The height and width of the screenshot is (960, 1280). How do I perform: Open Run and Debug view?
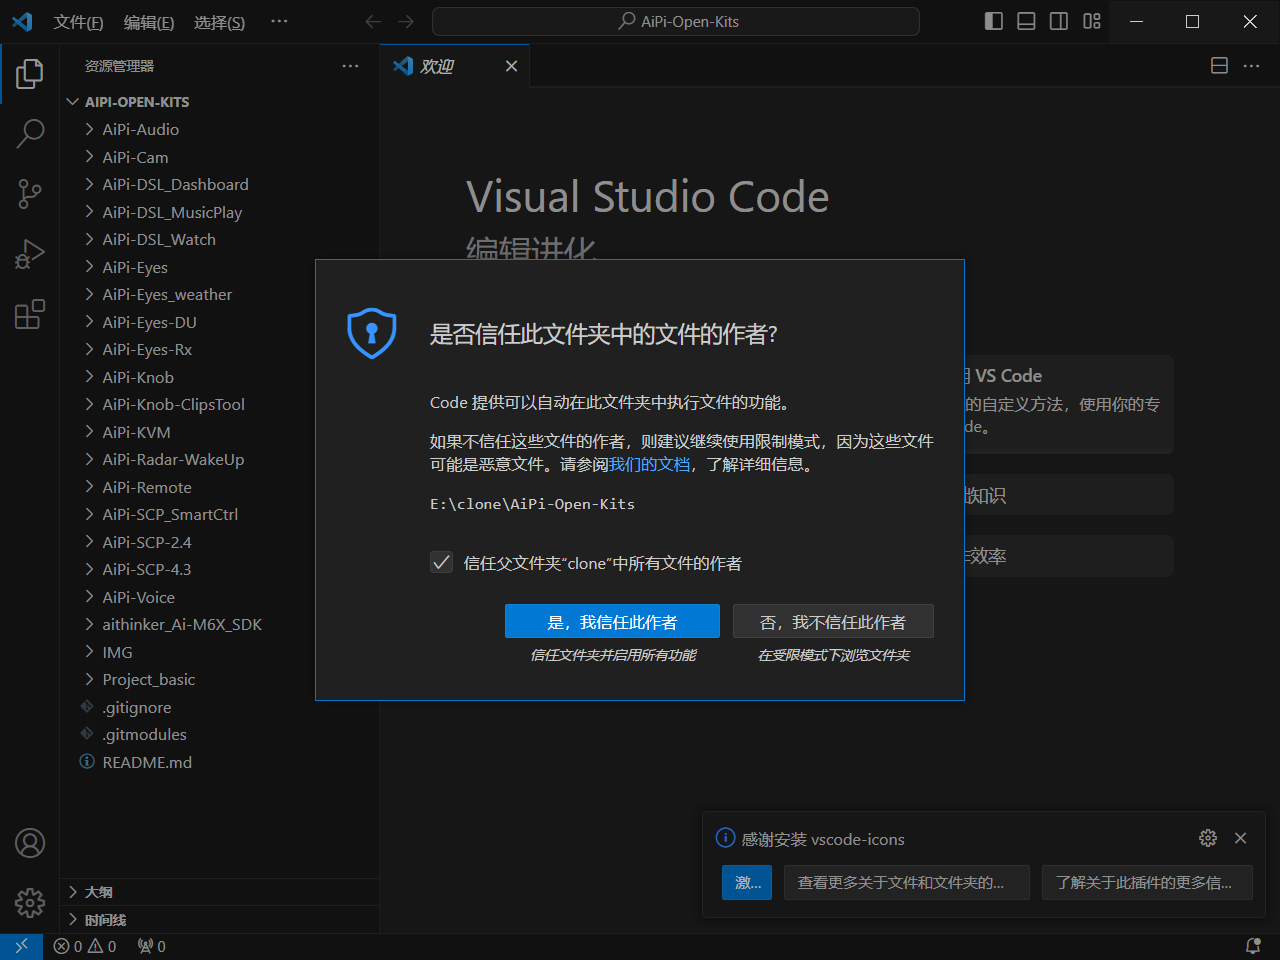30,254
